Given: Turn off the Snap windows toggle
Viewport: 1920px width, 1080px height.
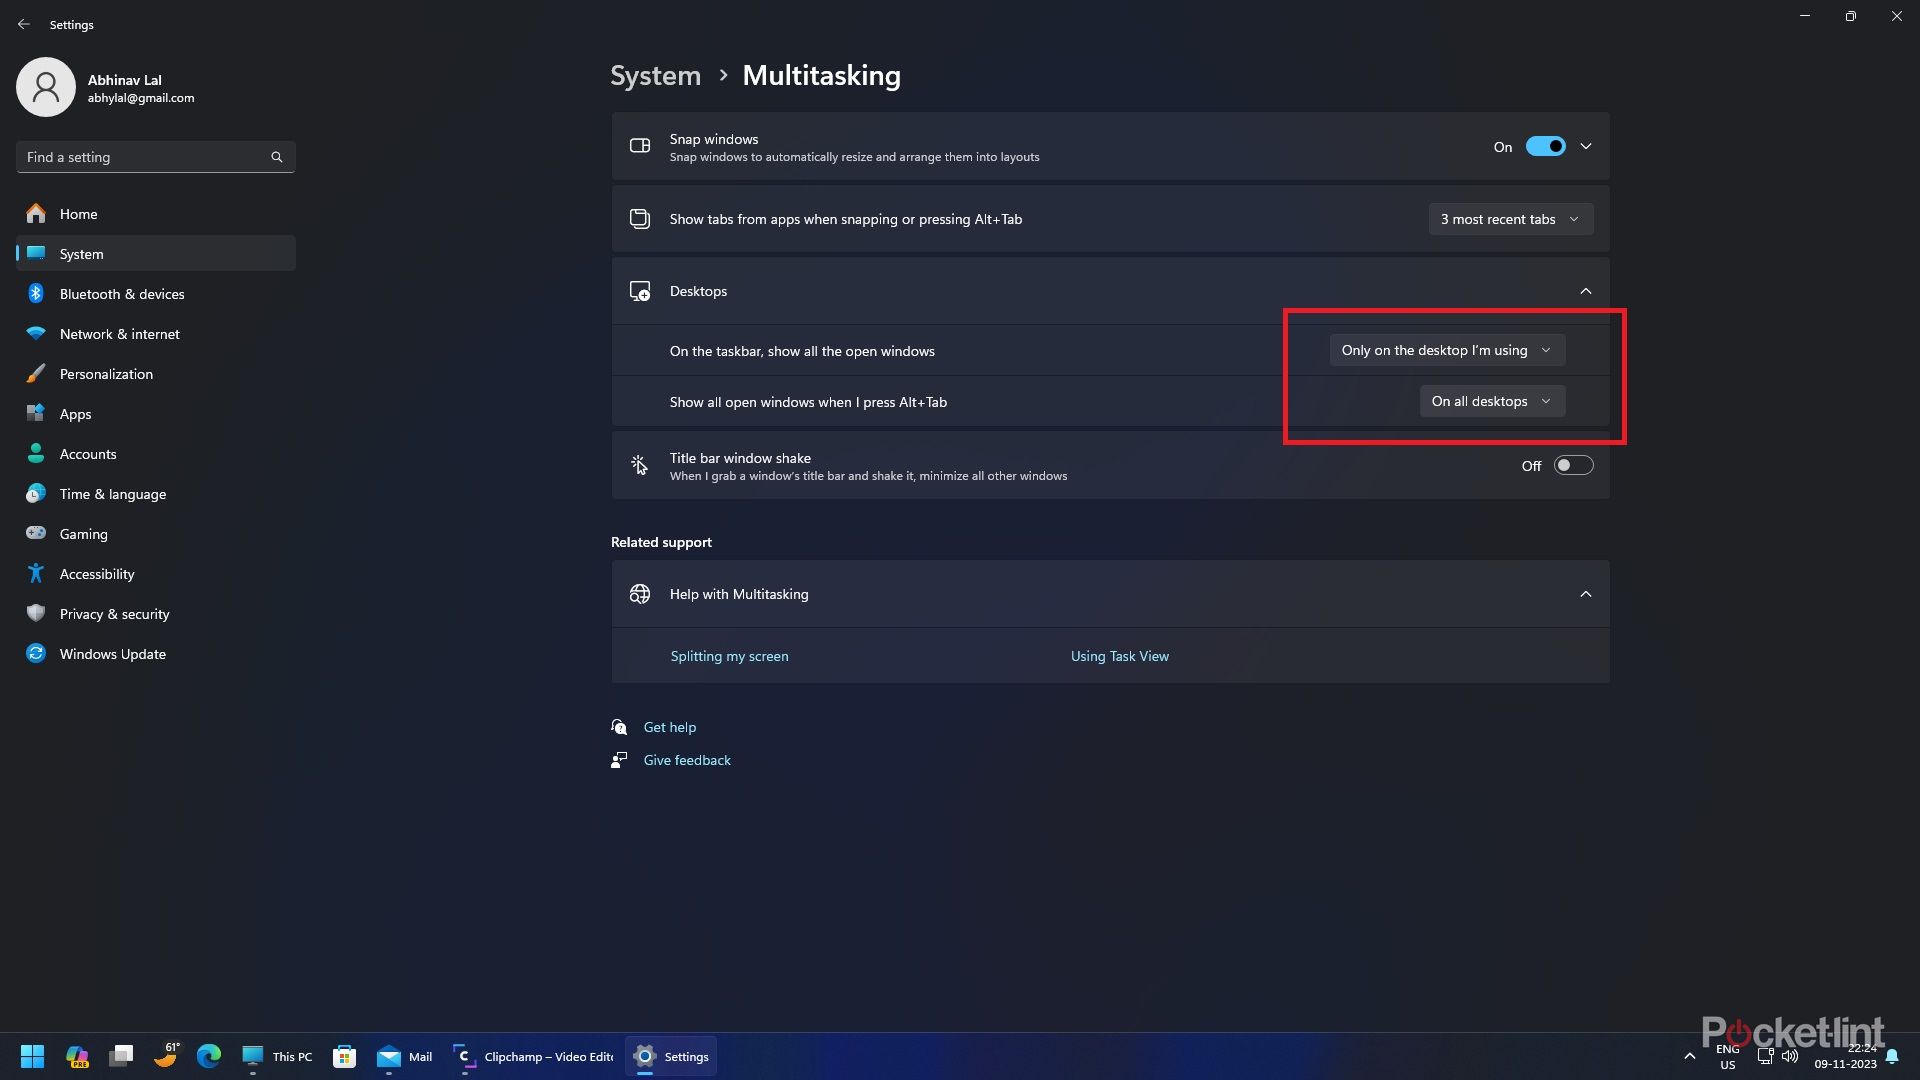Looking at the screenshot, I should point(1545,146).
